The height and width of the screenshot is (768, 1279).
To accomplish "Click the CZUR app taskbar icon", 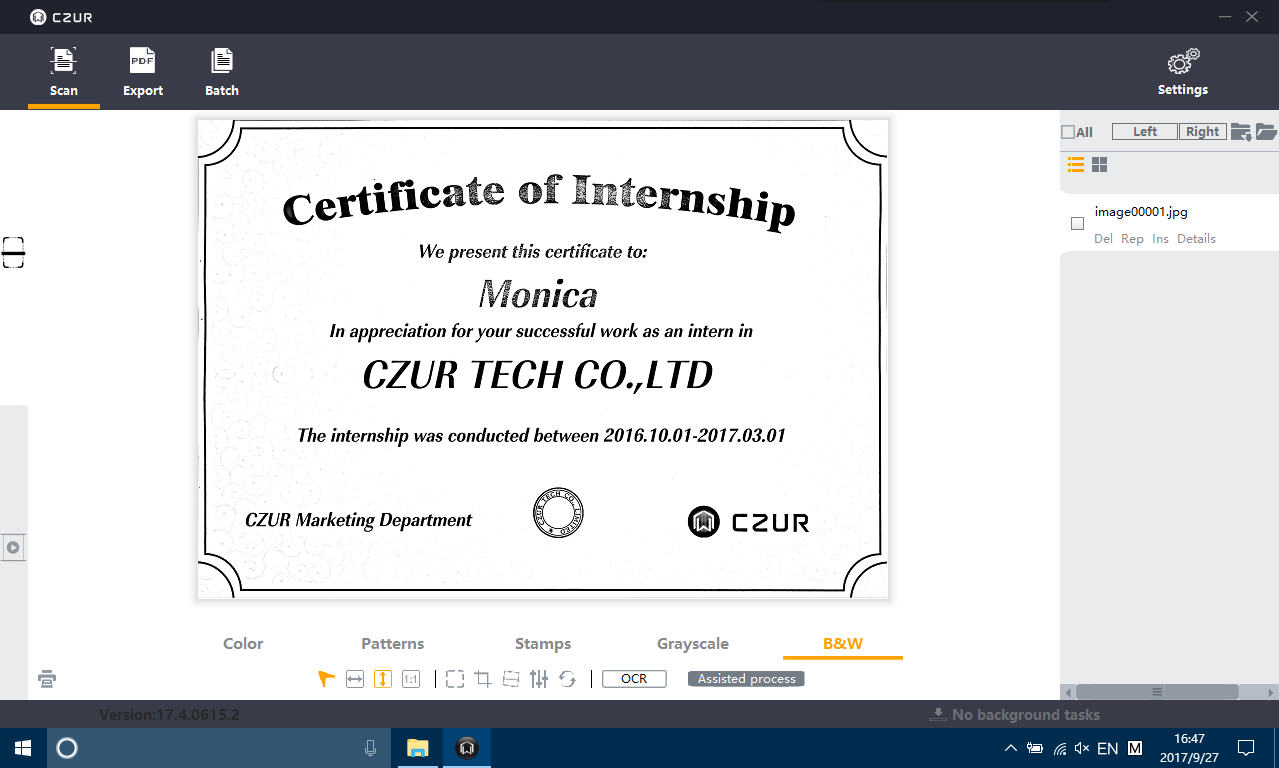I will tap(466, 748).
